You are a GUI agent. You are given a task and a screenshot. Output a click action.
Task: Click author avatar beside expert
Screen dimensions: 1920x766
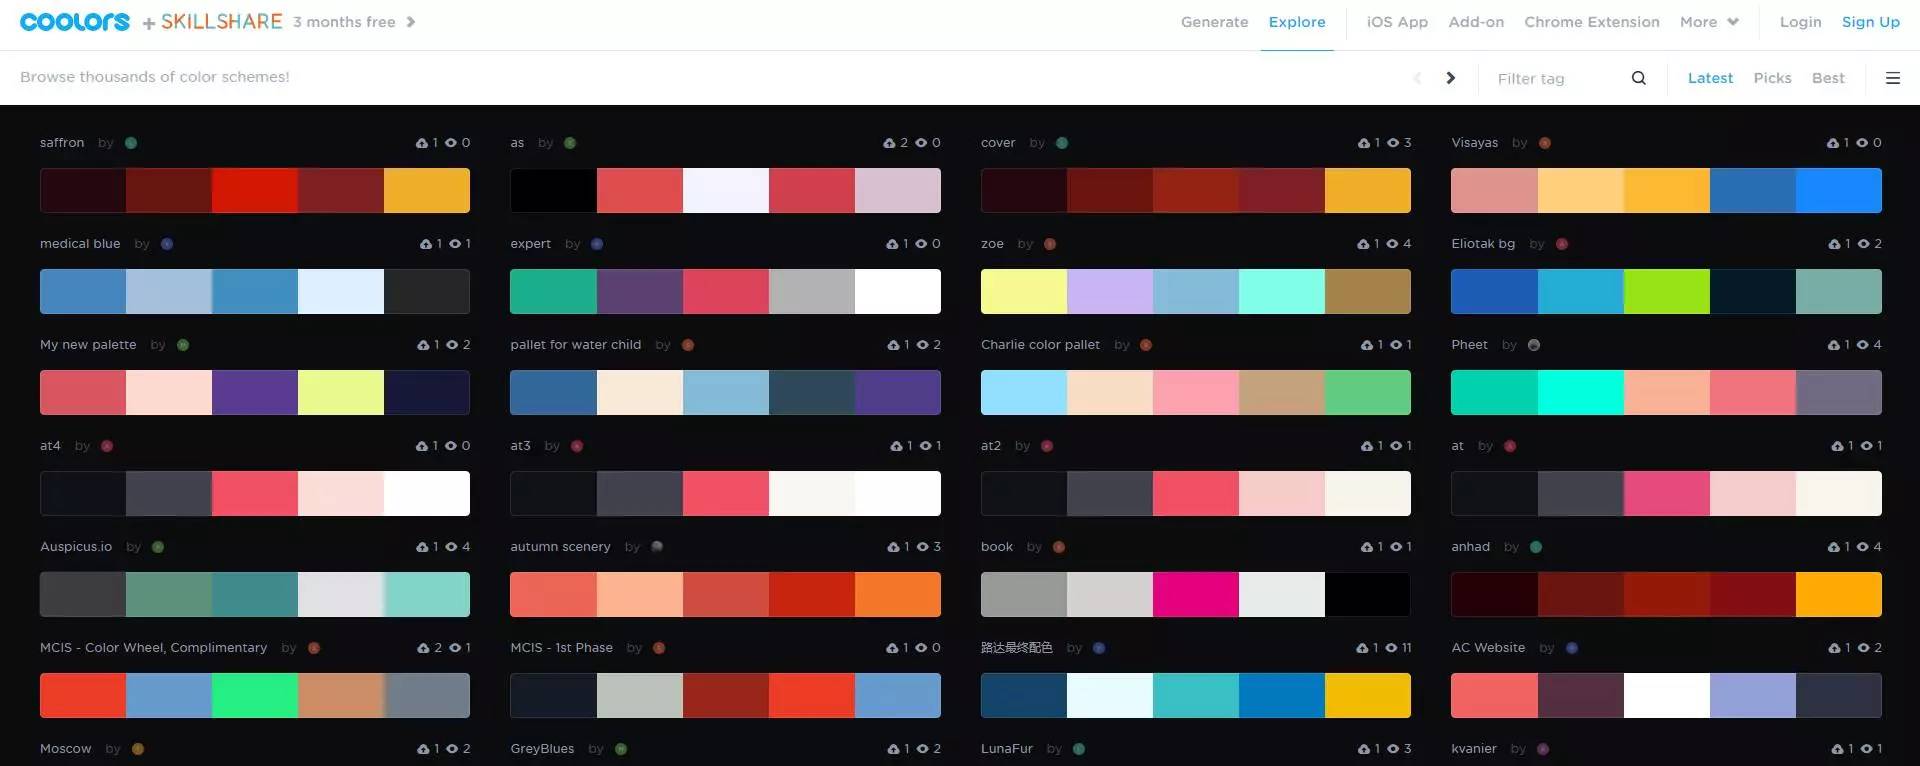point(597,244)
